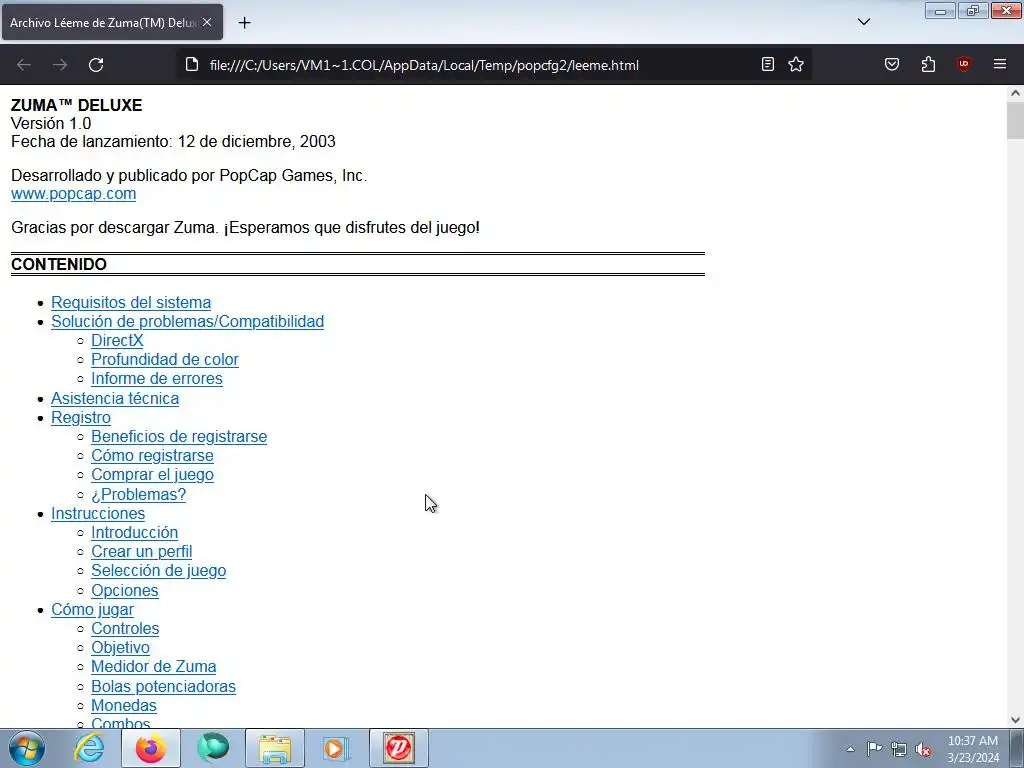Show hidden tray icons arrow
1024x768 pixels.
click(x=850, y=749)
